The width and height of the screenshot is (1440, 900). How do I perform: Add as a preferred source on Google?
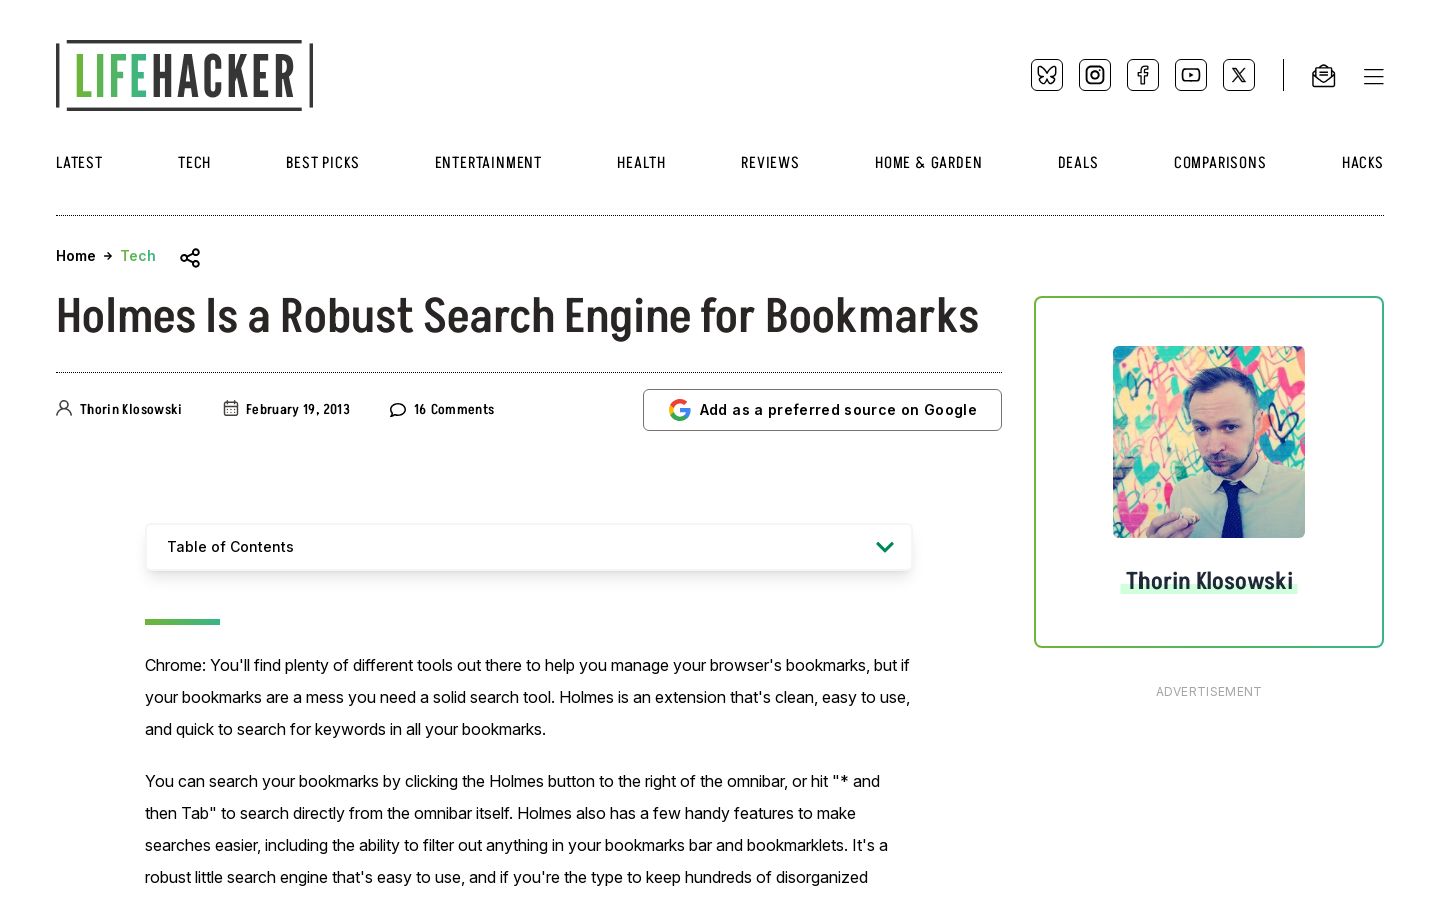point(822,410)
